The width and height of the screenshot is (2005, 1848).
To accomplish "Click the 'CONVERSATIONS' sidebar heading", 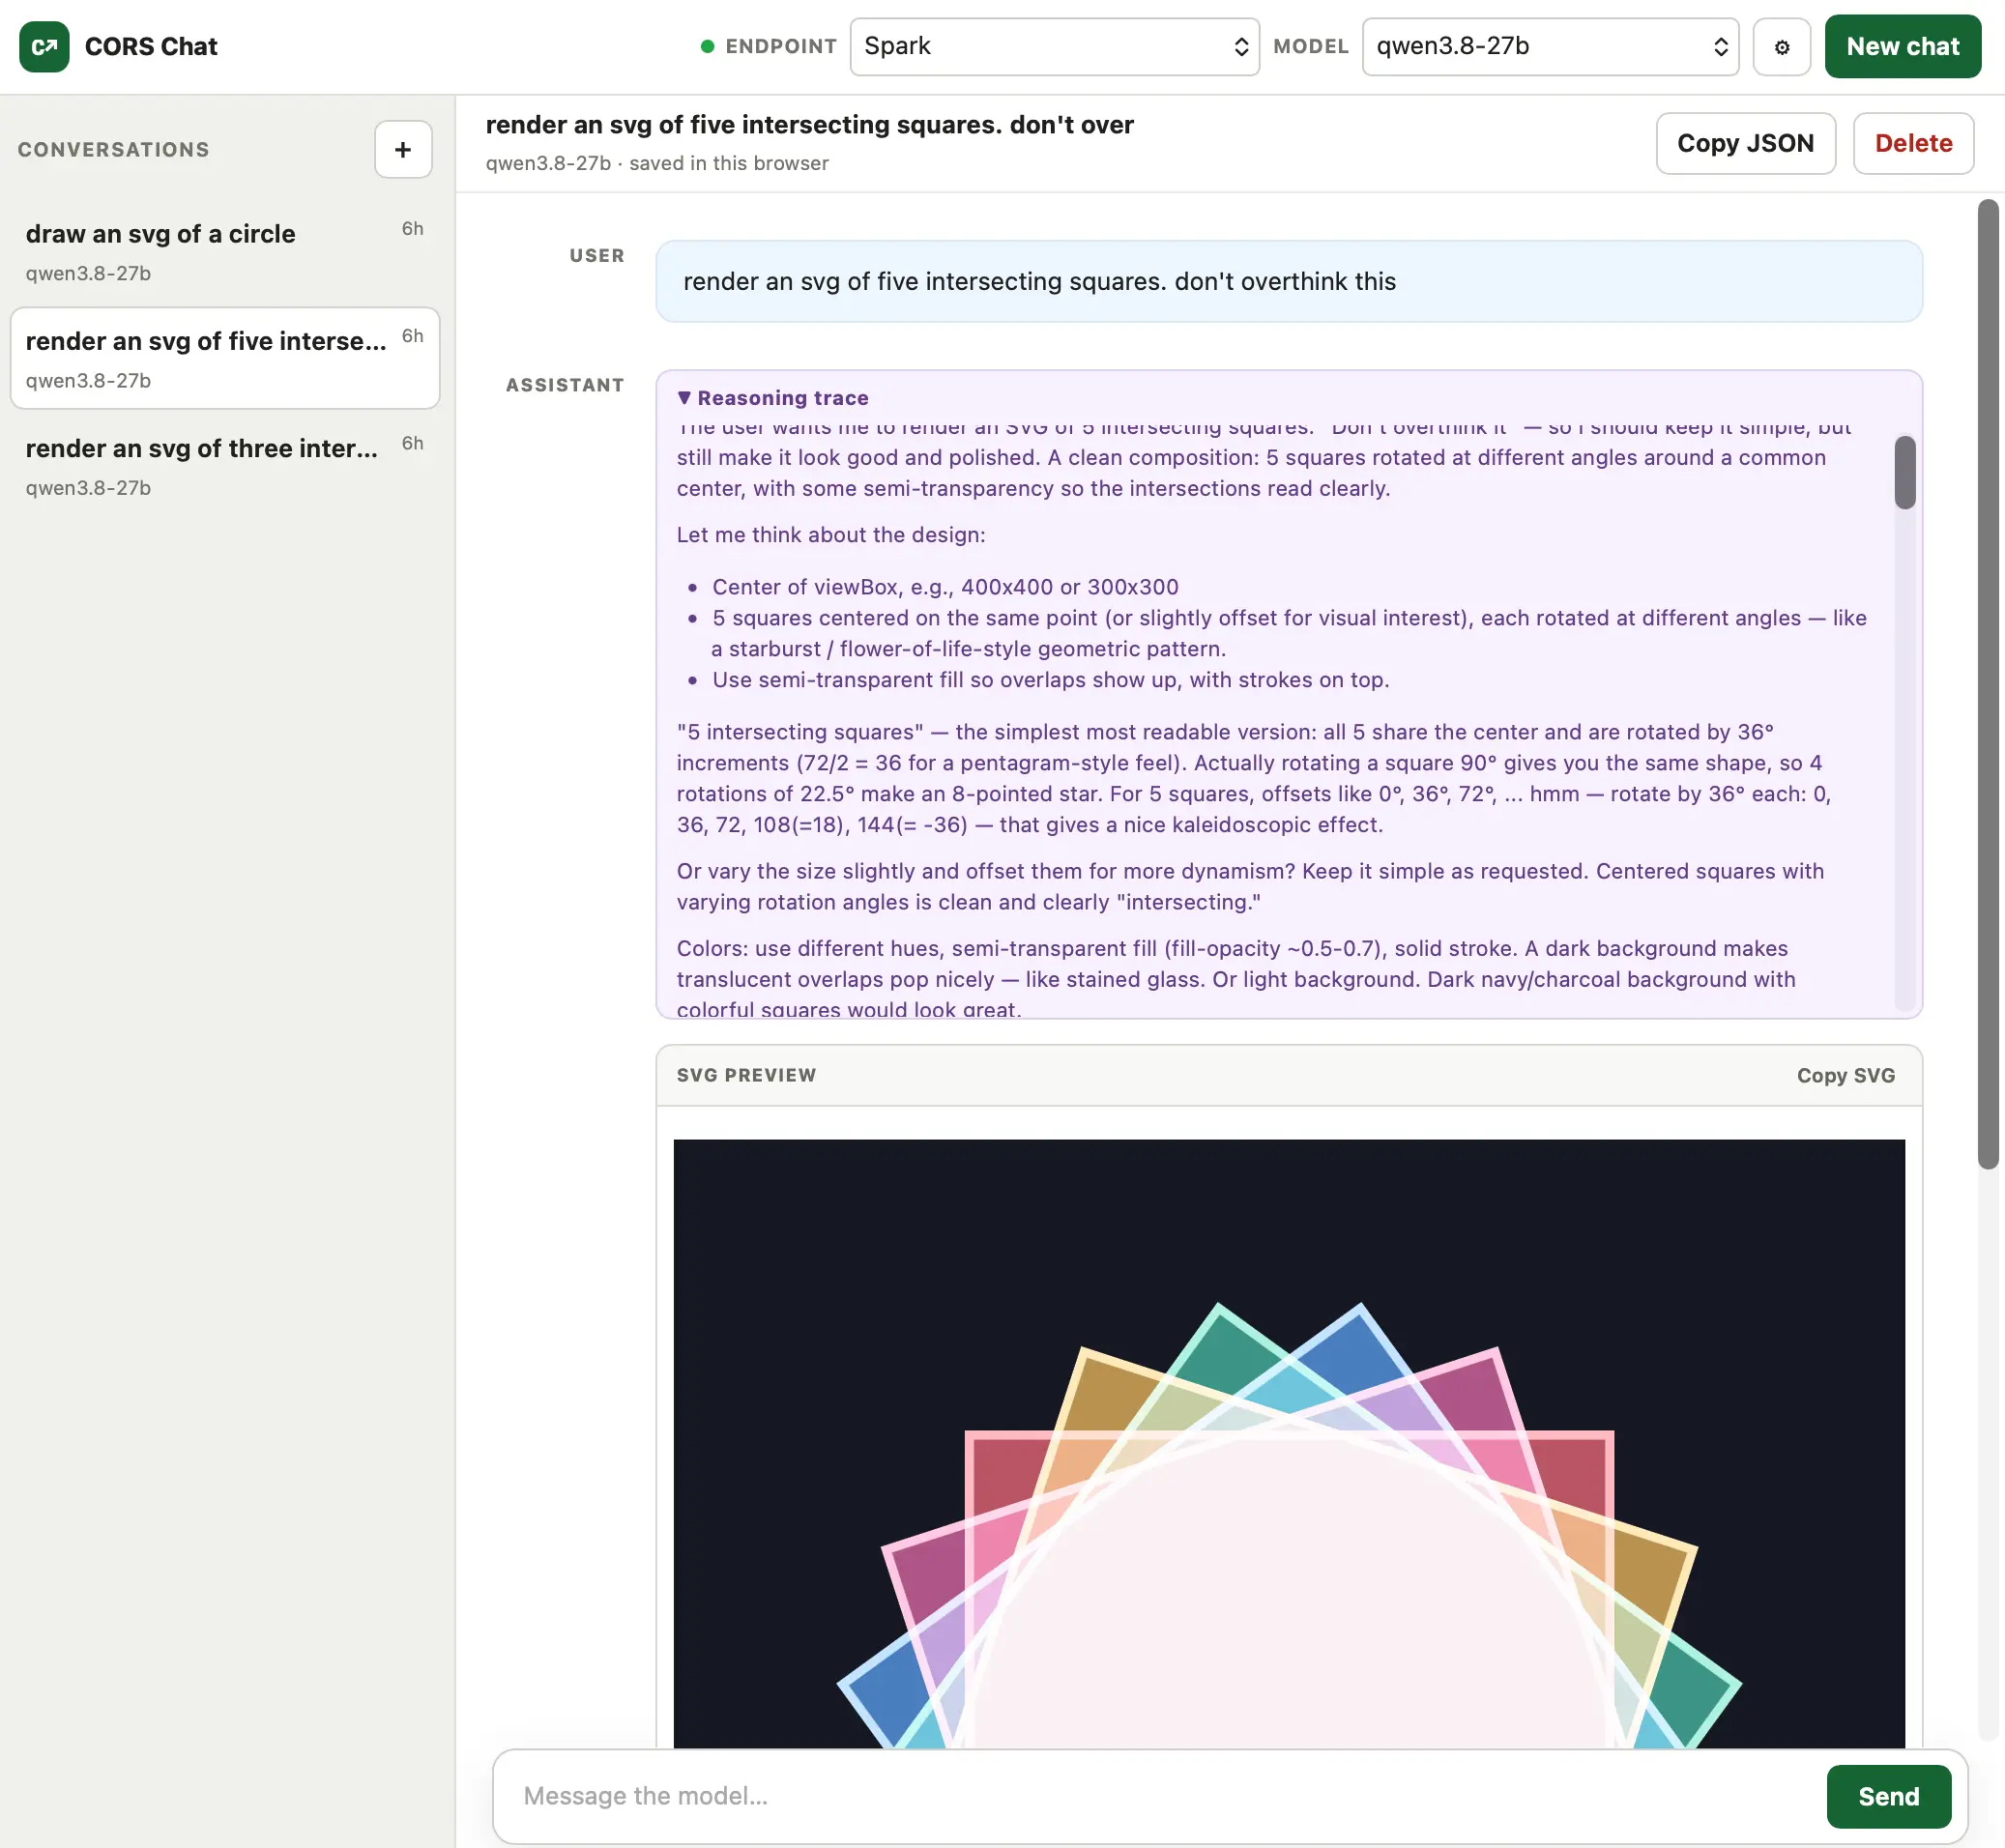I will click(x=113, y=149).
